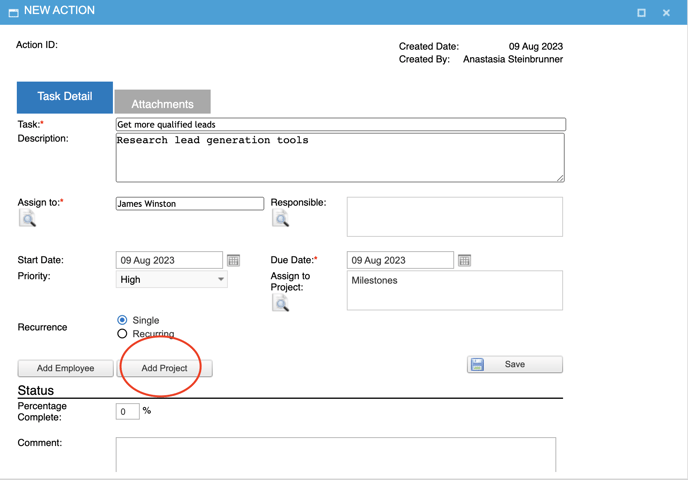688x480 pixels.
Task: Click the Add Employee button
Action: coord(65,368)
